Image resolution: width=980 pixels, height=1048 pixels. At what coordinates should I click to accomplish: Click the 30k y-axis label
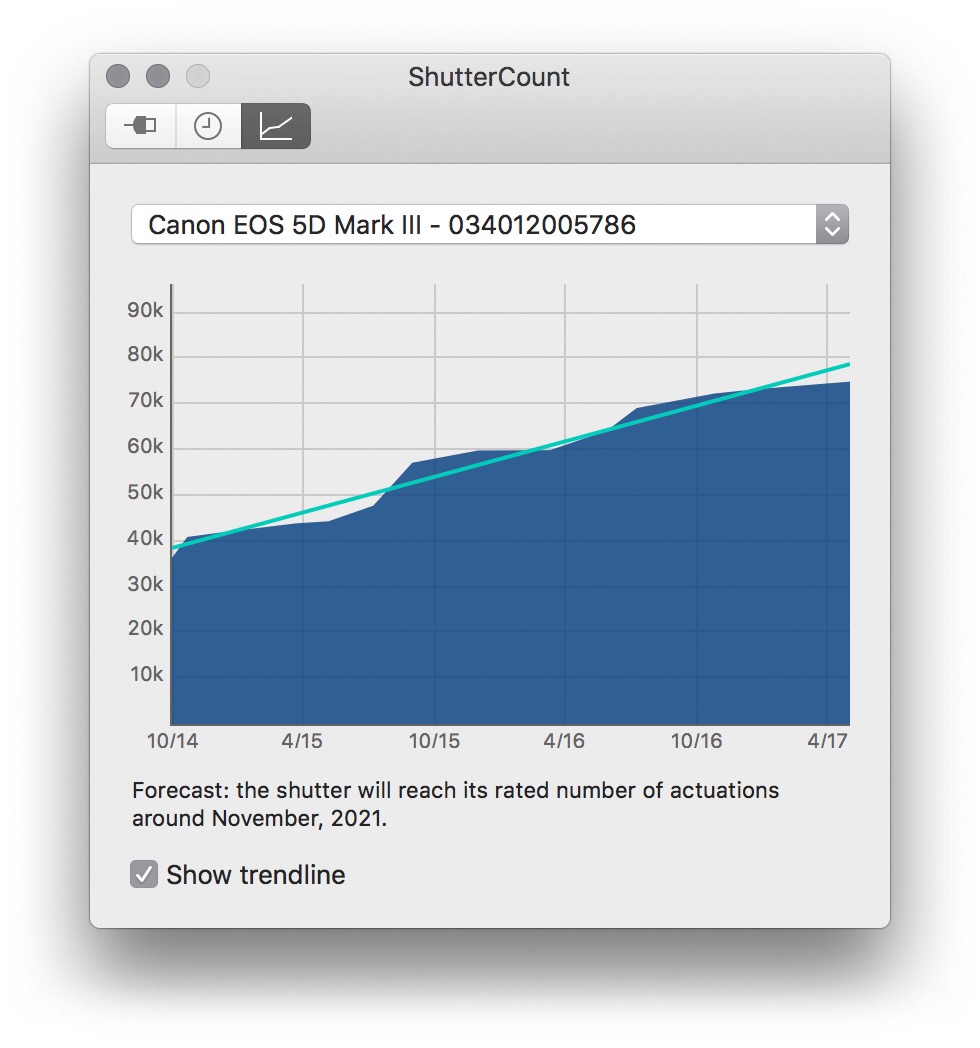pos(145,584)
